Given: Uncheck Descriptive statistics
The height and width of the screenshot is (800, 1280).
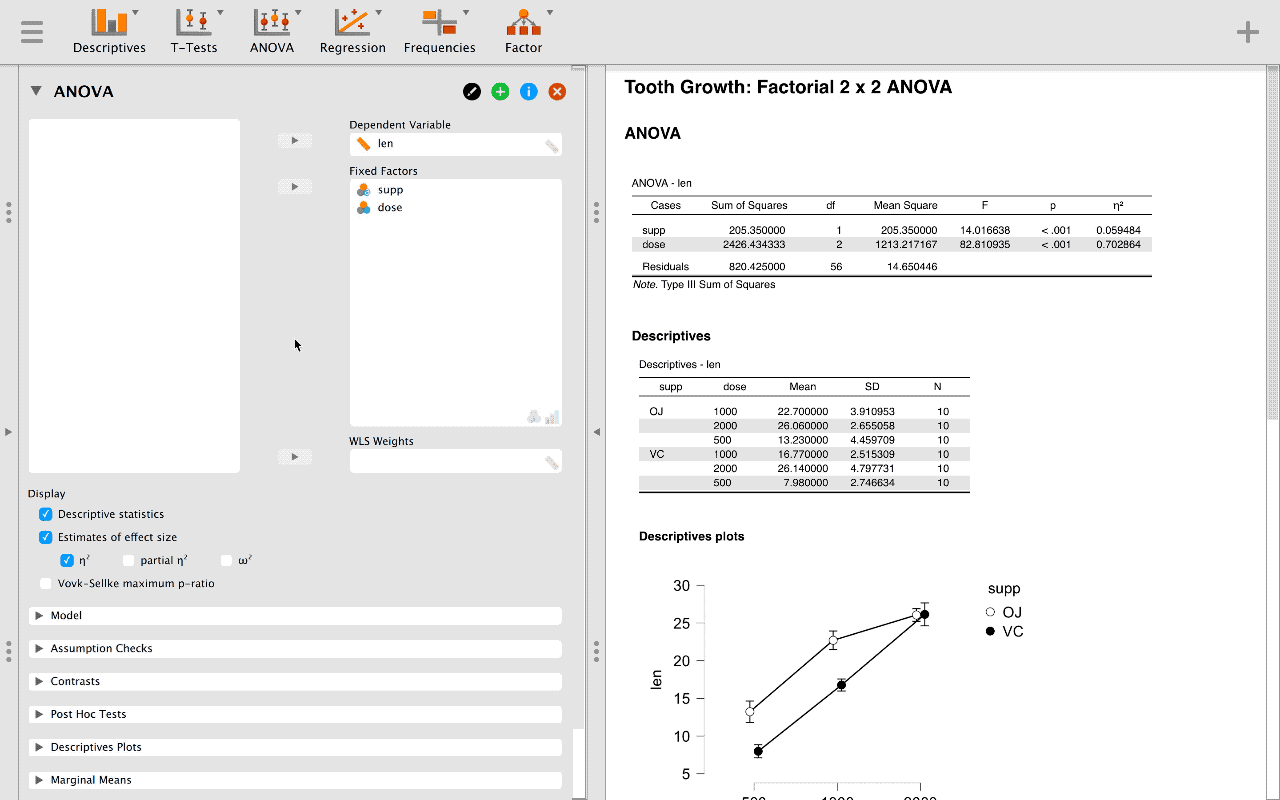Looking at the screenshot, I should point(45,514).
